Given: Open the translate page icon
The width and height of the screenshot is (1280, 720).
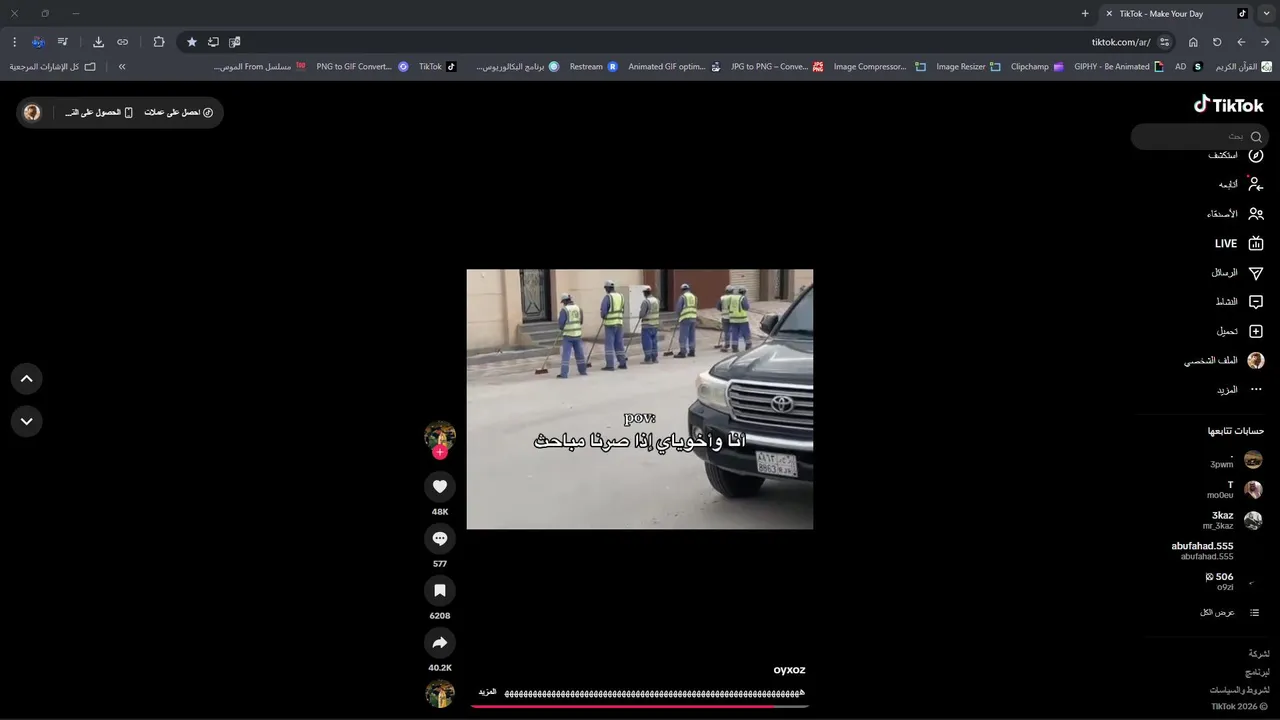Looking at the screenshot, I should coord(235,42).
